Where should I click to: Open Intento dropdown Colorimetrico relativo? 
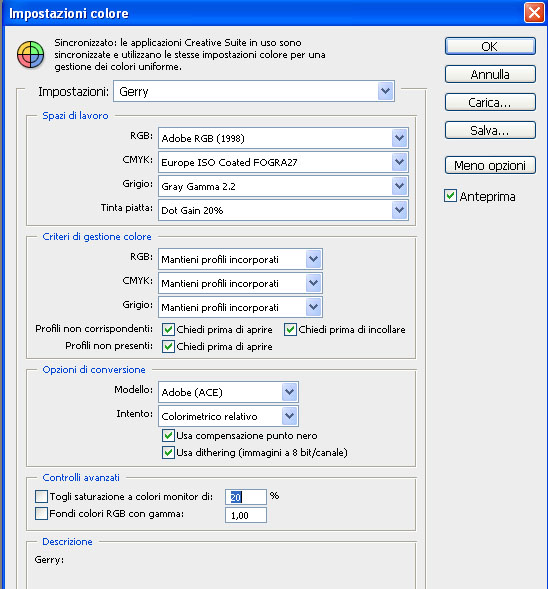click(228, 416)
